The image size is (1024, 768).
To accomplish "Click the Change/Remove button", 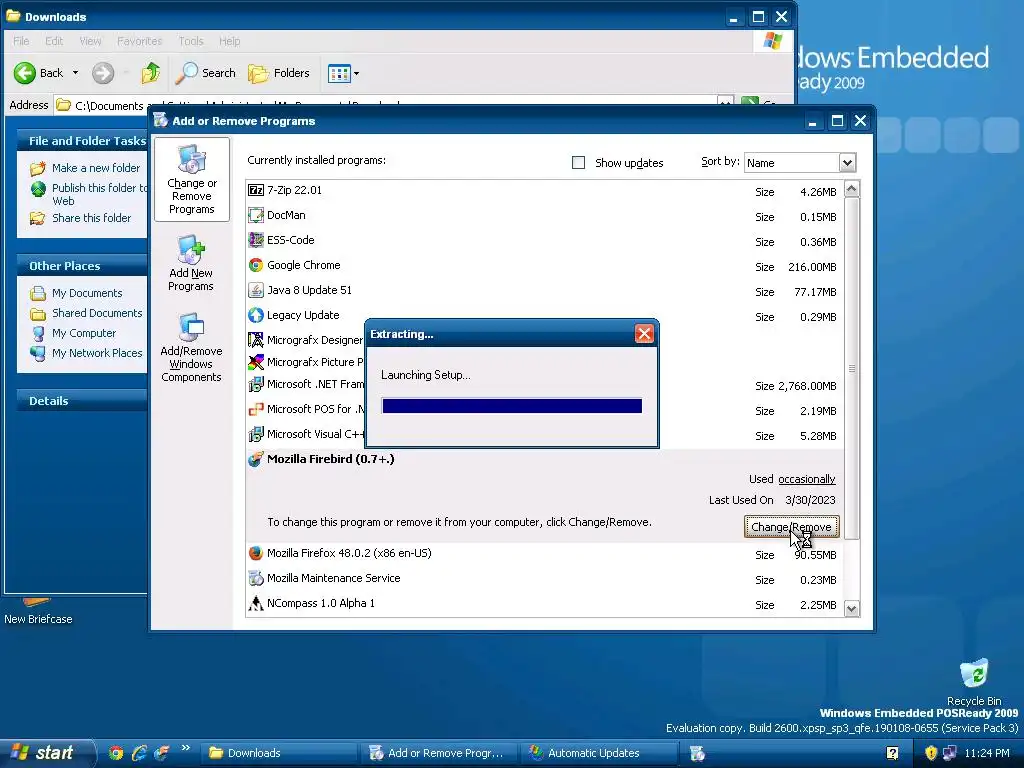I will [791, 527].
